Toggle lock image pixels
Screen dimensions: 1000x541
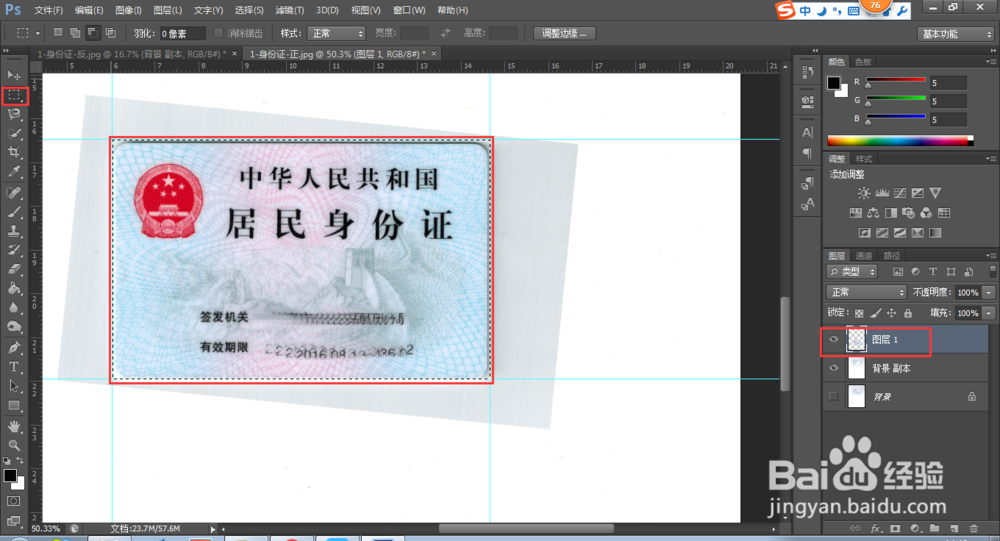[x=876, y=313]
